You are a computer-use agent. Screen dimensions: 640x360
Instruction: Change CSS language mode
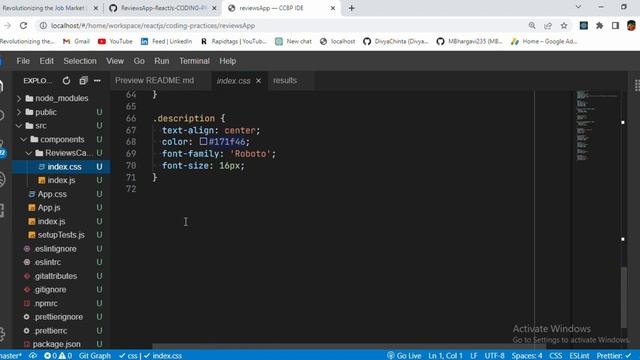556,356
